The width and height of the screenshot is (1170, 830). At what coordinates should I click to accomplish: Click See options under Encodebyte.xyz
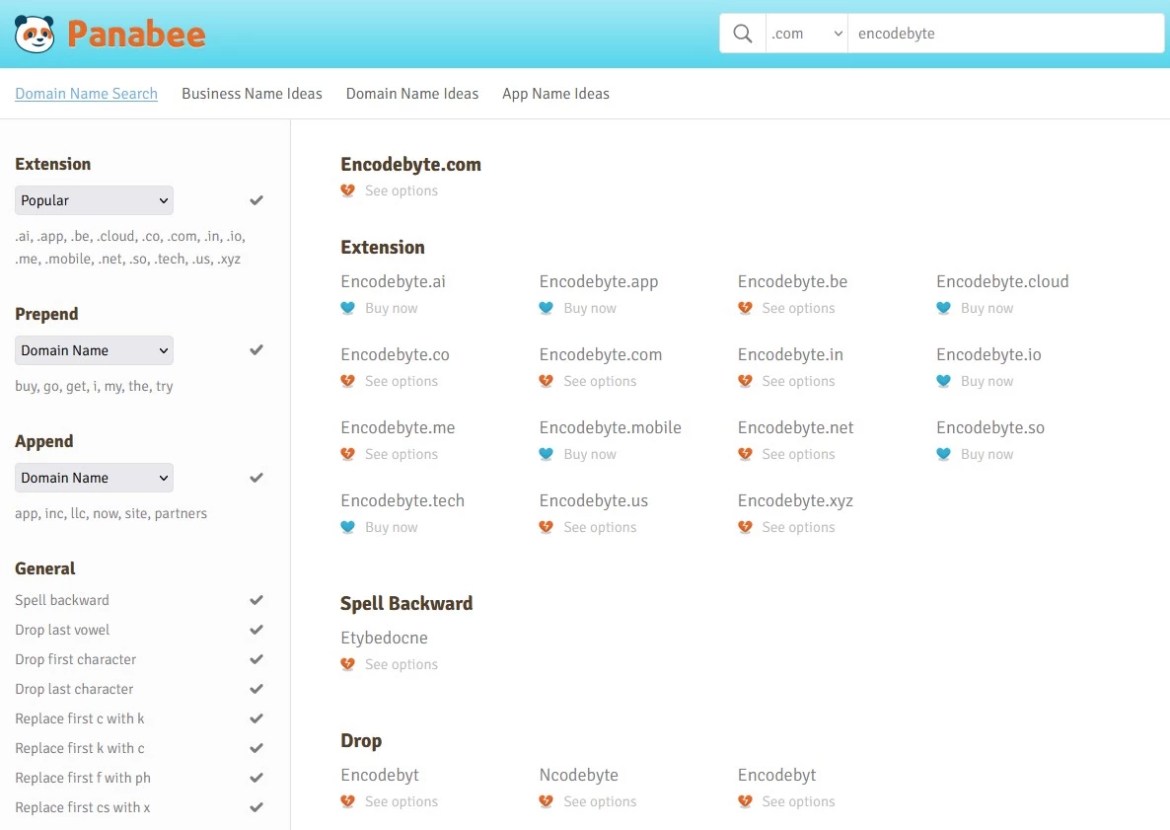tap(798, 528)
